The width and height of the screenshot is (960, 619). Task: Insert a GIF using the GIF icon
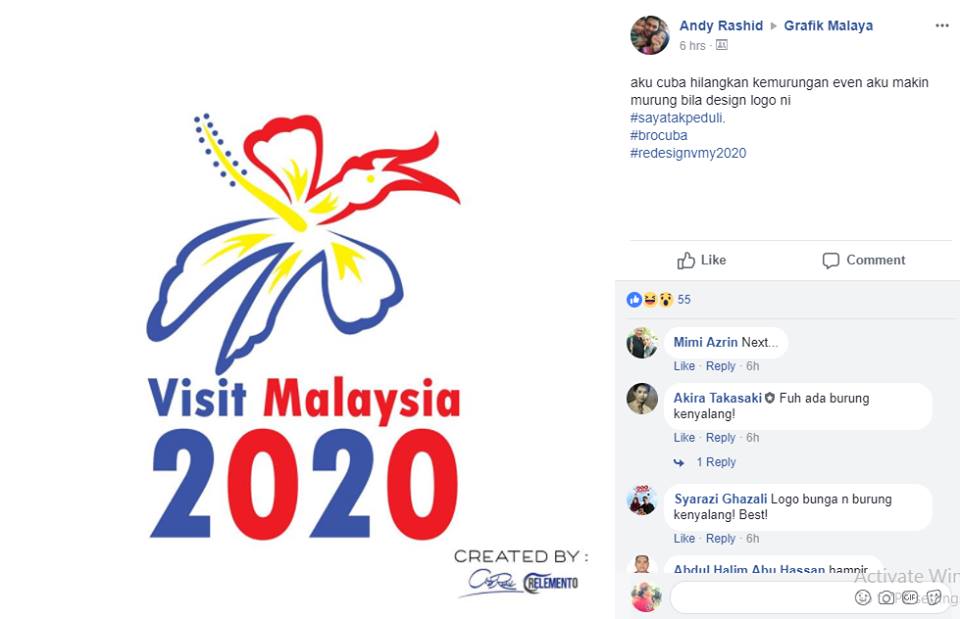(x=909, y=597)
